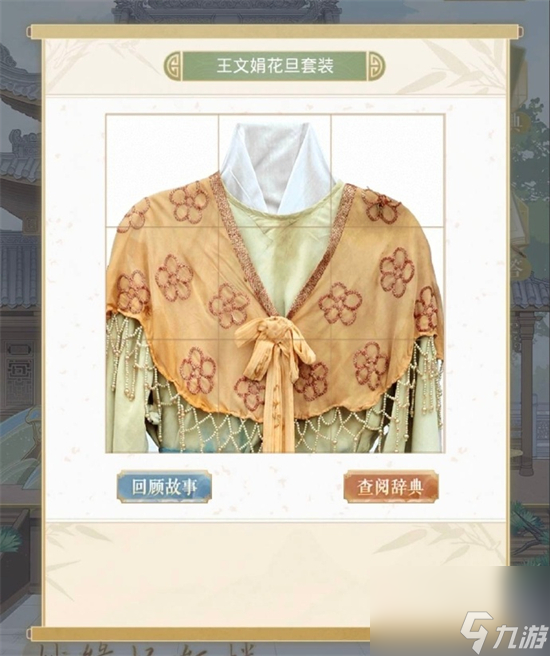Pick the bottom-right tile with pearl net fringe
The height and width of the screenshot is (656, 550).
coord(387,396)
